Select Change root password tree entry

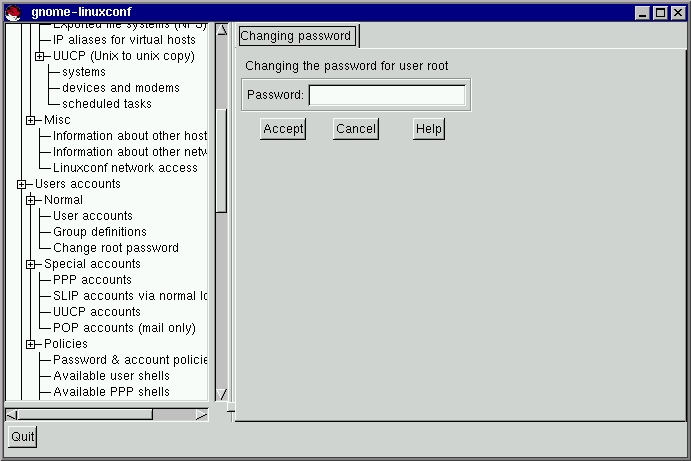point(115,248)
